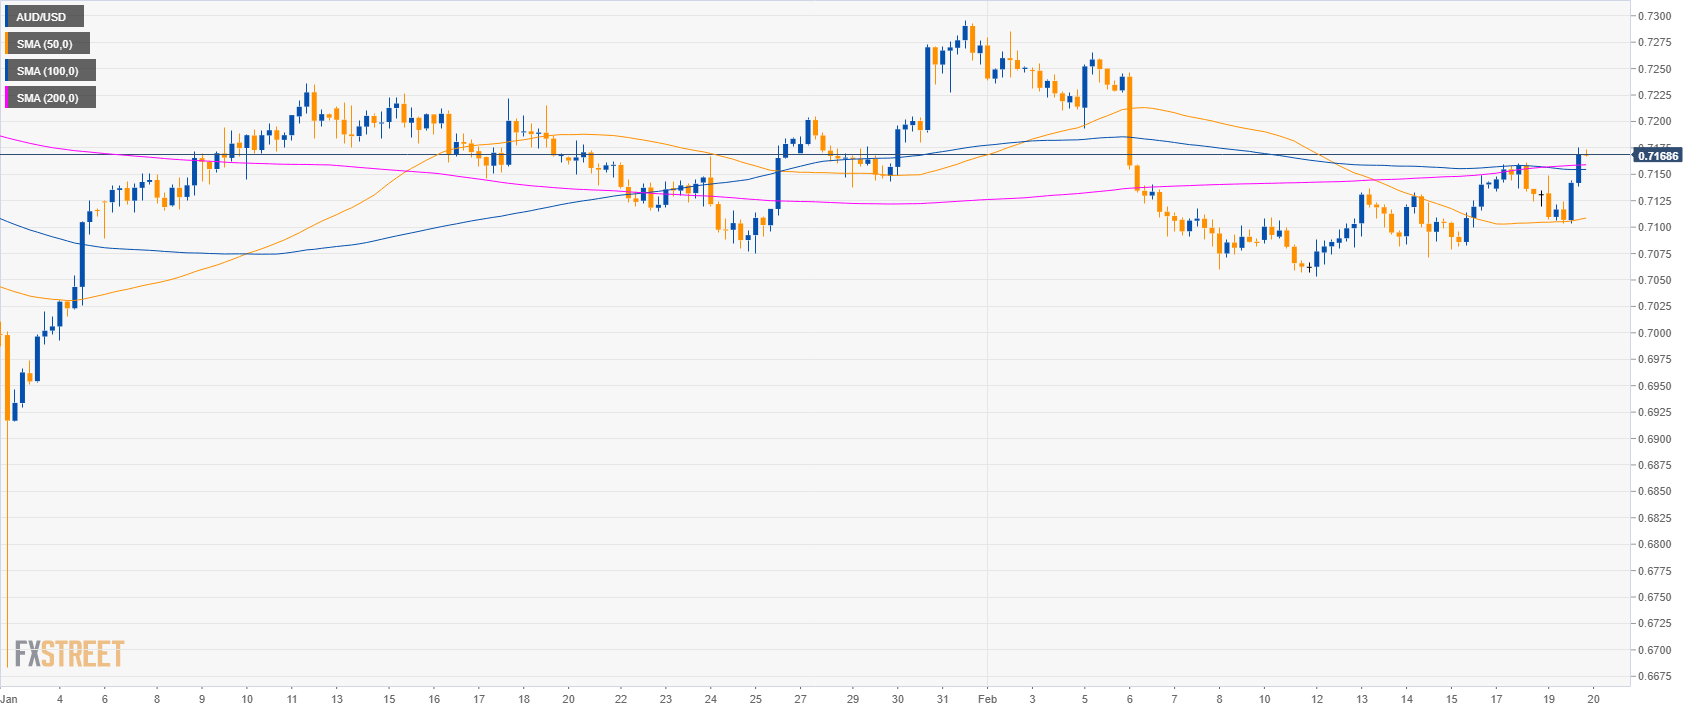Select the Jan label on date axis
The width and height of the screenshot is (1707, 712).
coord(9,700)
